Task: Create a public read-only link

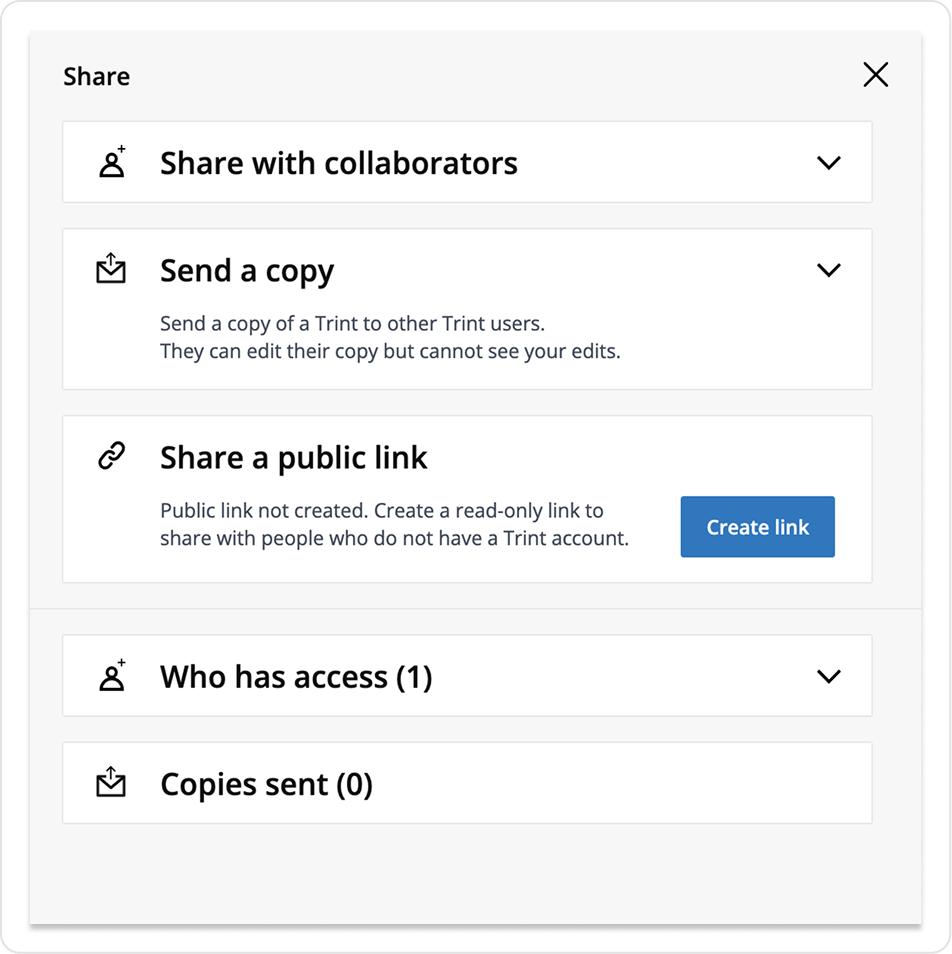Action: coord(757,527)
